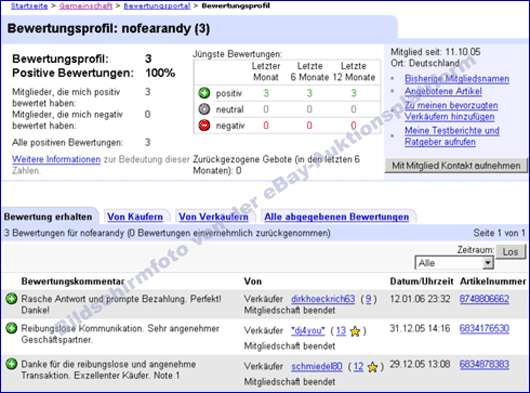Image resolution: width=530 pixels, height=393 pixels.
Task: Click date '12.01.06 23:32'
Action: tap(420, 299)
